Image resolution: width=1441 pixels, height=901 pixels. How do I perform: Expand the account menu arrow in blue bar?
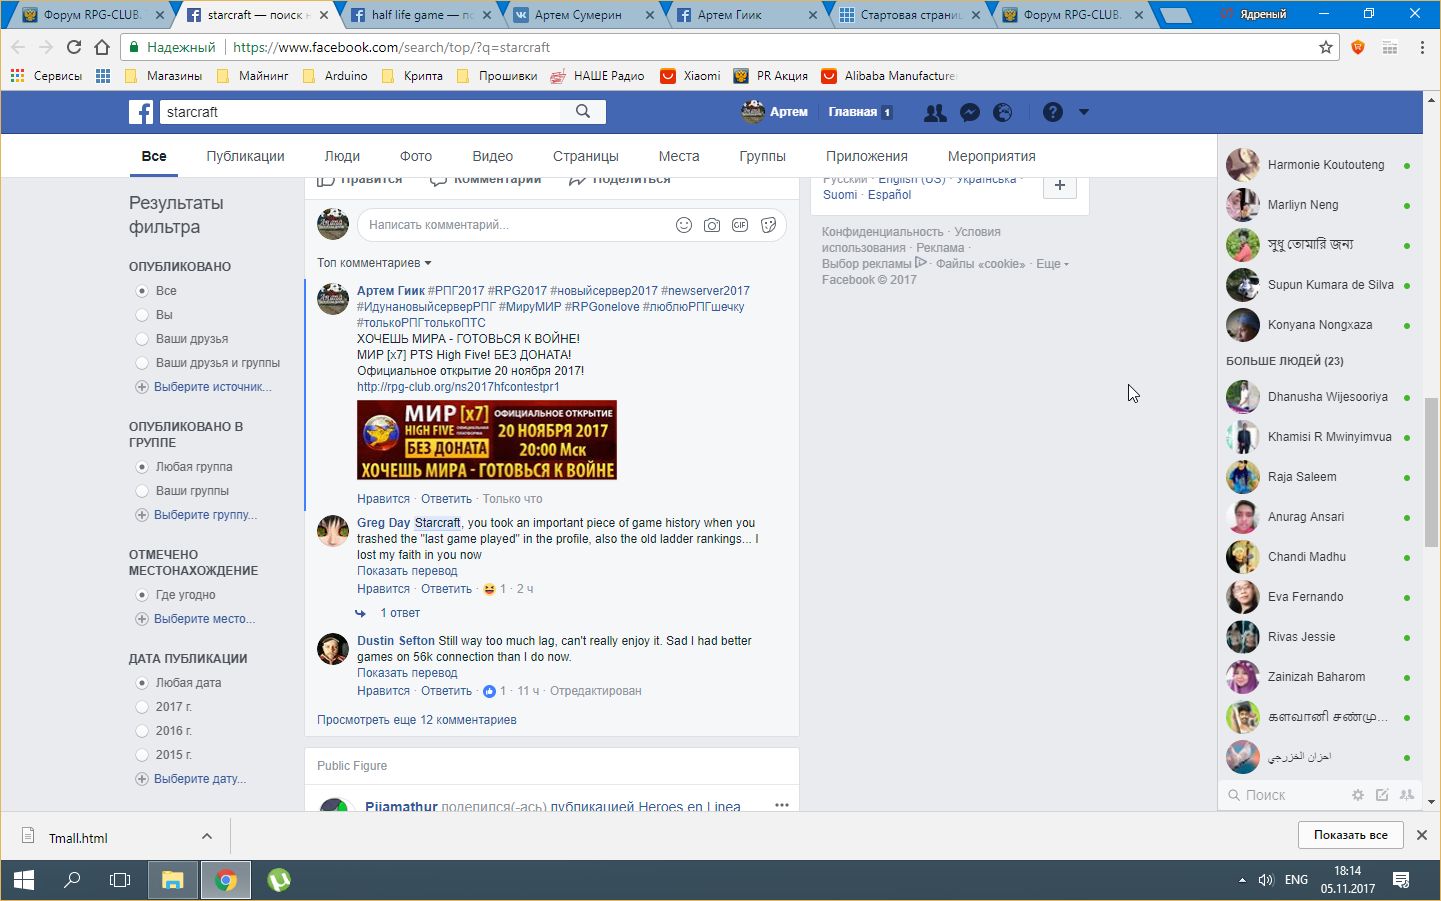point(1084,112)
